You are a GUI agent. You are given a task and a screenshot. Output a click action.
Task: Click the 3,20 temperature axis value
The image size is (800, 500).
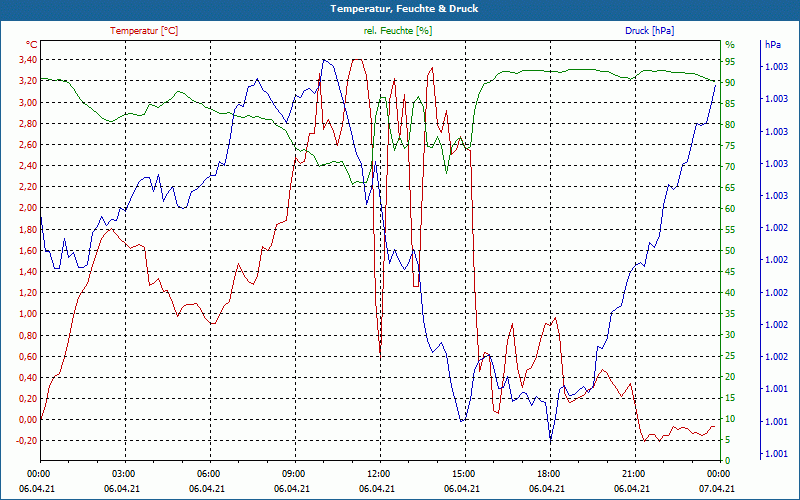pyautogui.click(x=28, y=81)
